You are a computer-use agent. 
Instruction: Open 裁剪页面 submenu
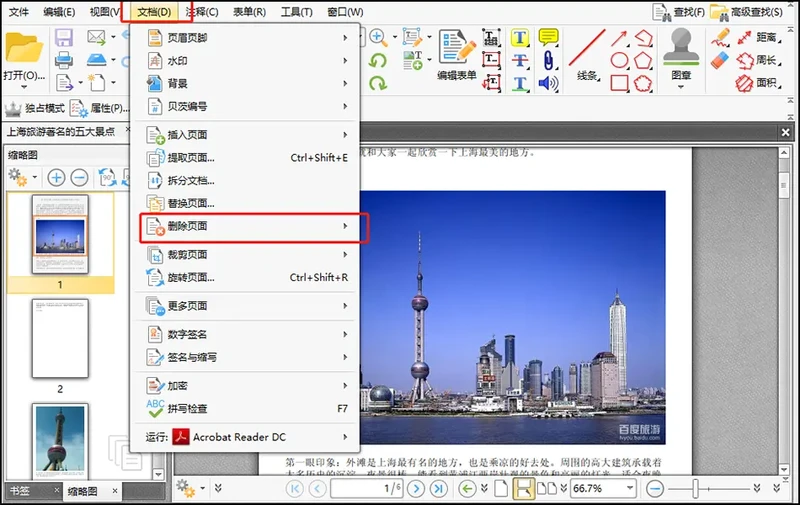(247, 255)
